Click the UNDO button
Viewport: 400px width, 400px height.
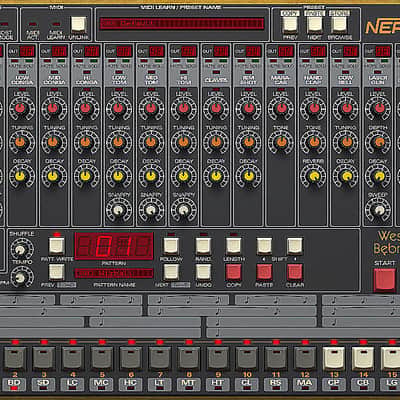(203, 272)
